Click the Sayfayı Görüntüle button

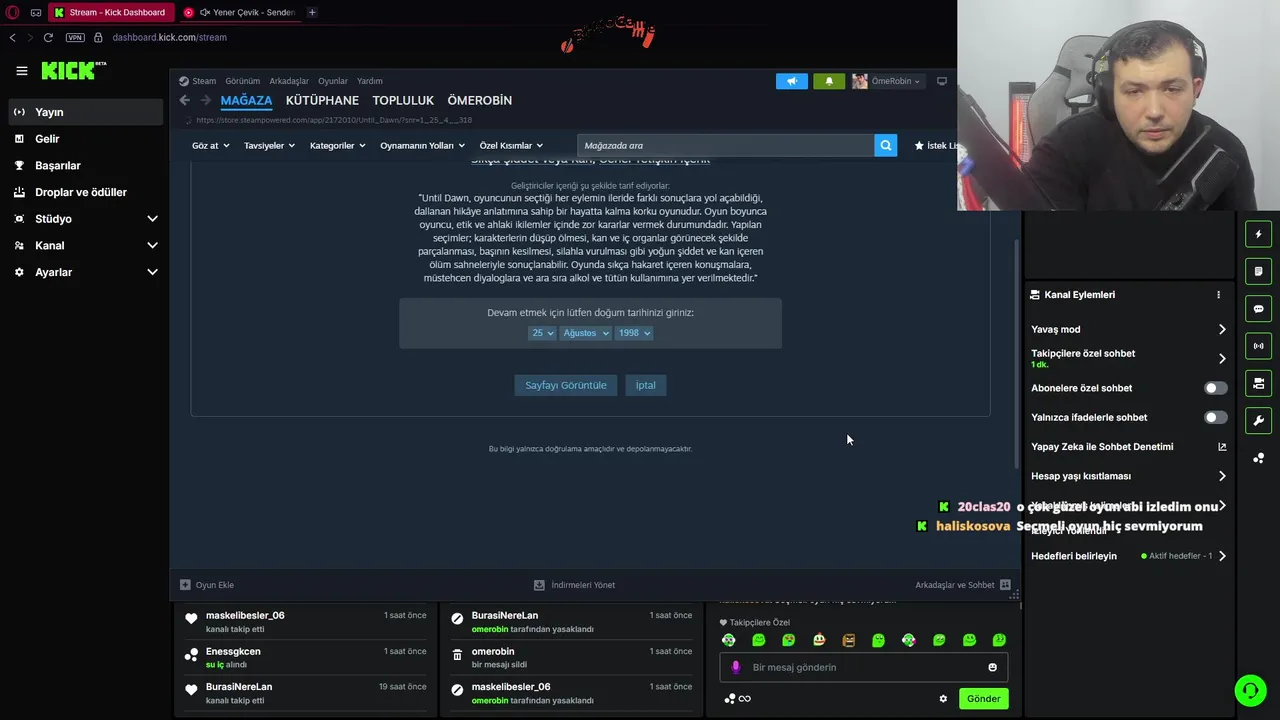(566, 385)
